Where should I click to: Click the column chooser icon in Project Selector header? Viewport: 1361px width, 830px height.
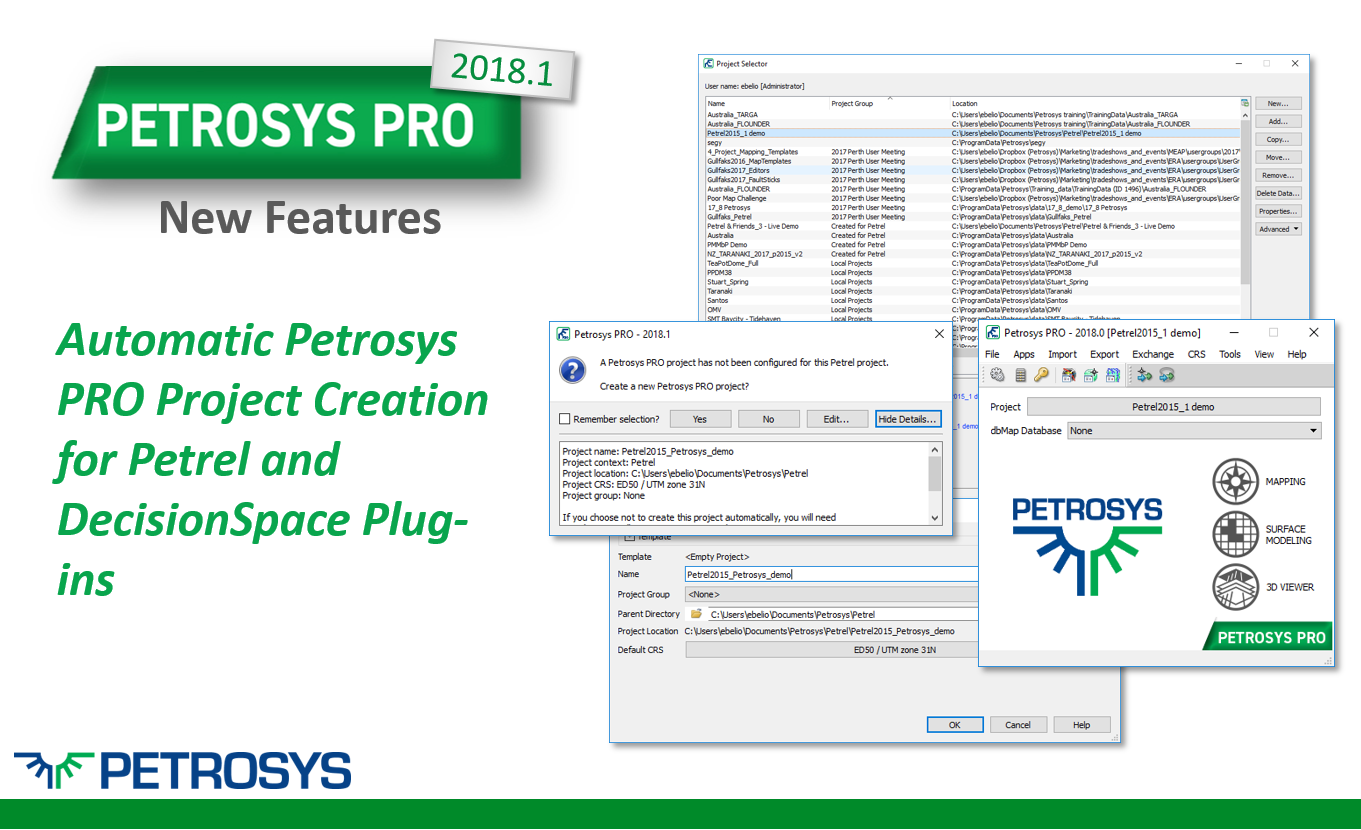[1245, 103]
